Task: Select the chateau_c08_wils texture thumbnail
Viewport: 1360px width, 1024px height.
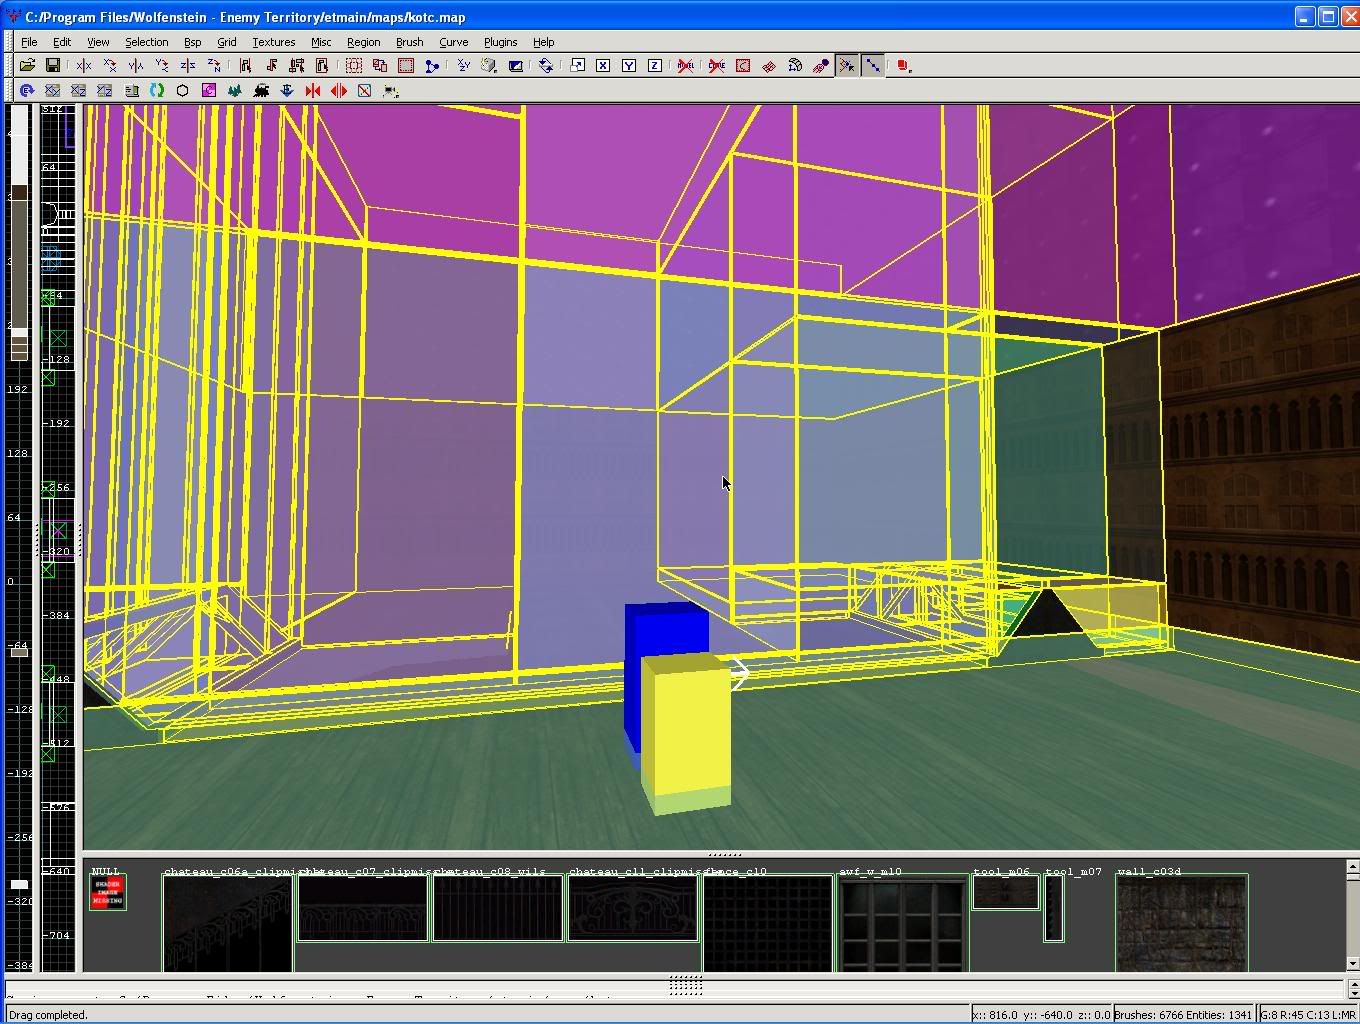Action: pyautogui.click(x=497, y=908)
